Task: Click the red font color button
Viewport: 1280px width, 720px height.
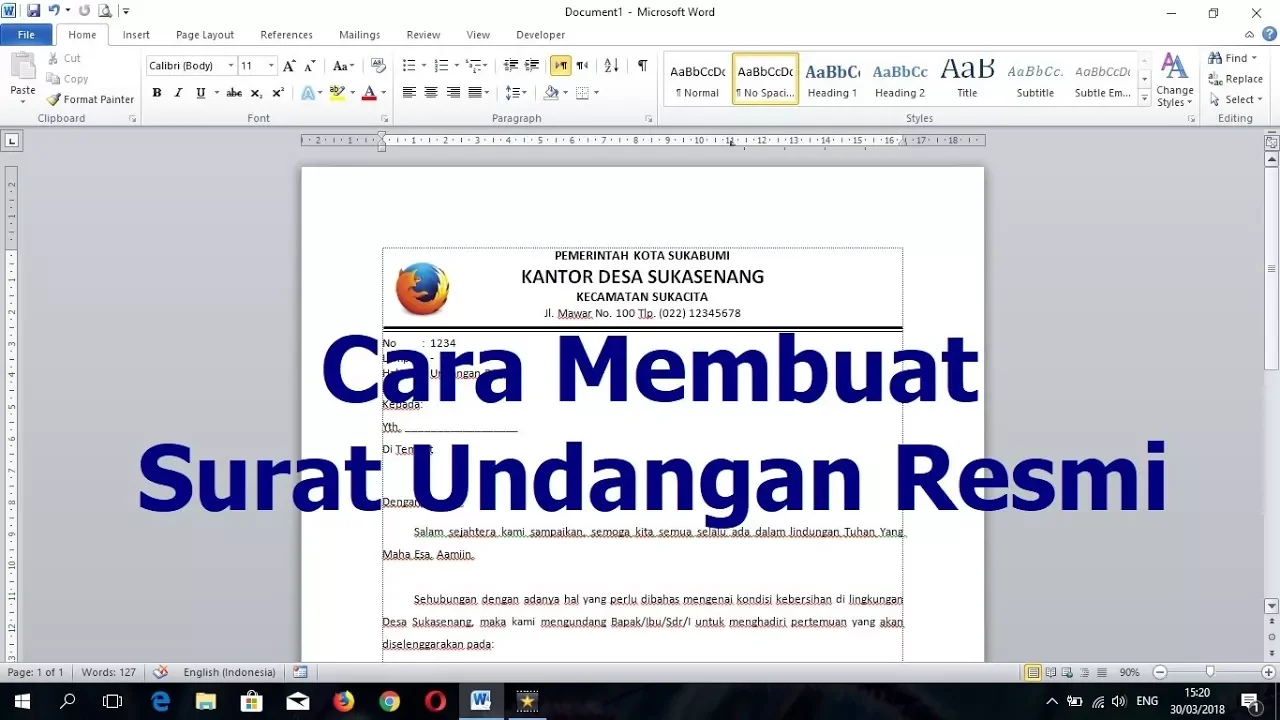Action: tap(368, 93)
